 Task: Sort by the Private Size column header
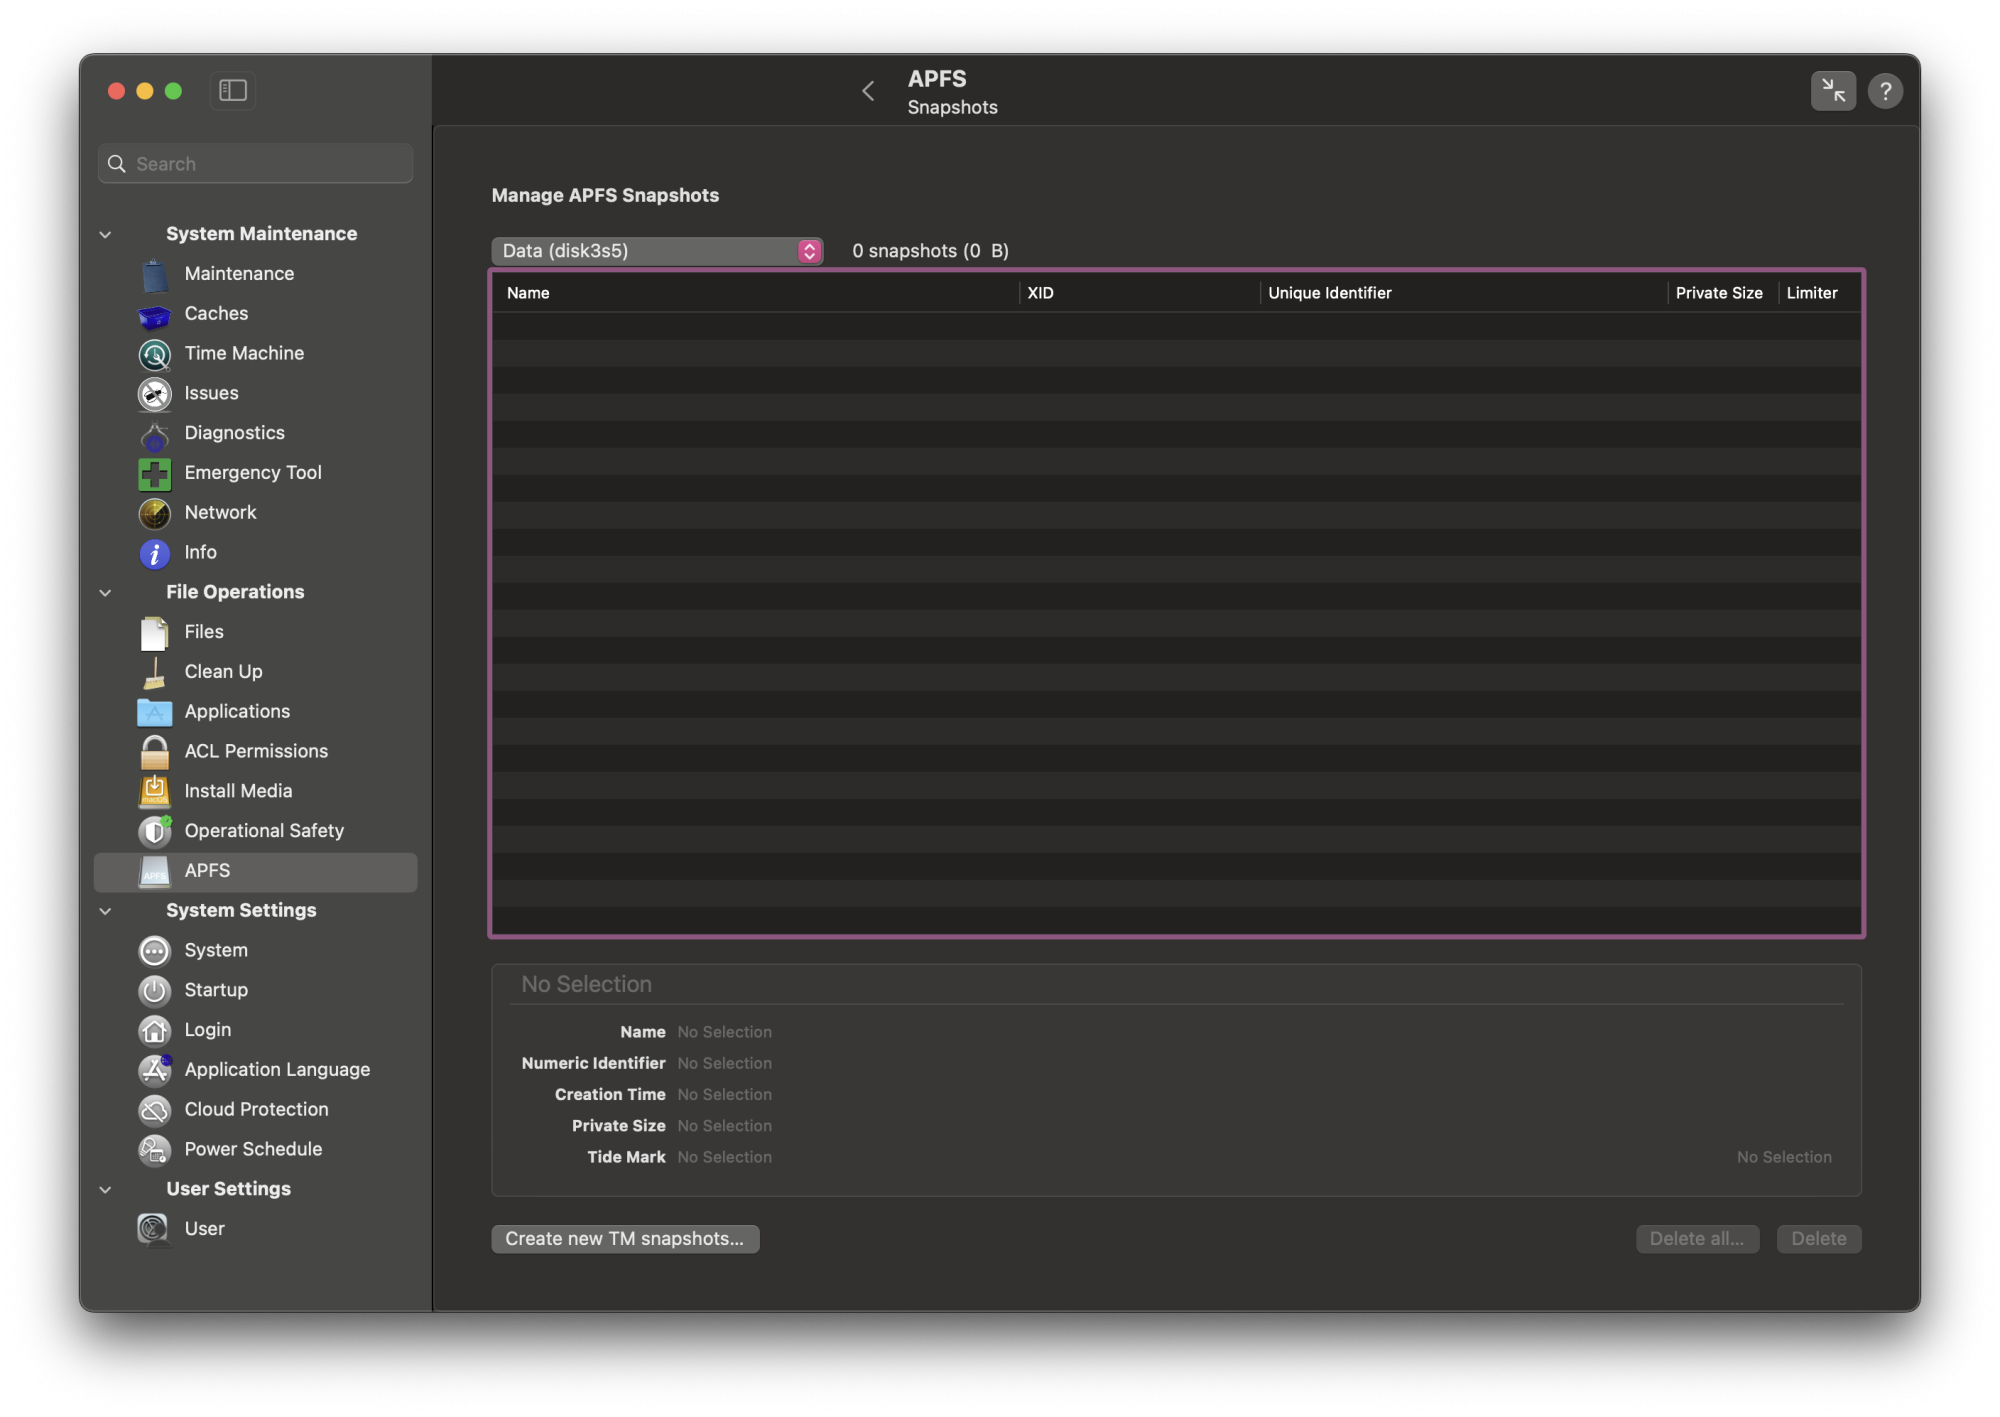click(x=1718, y=293)
